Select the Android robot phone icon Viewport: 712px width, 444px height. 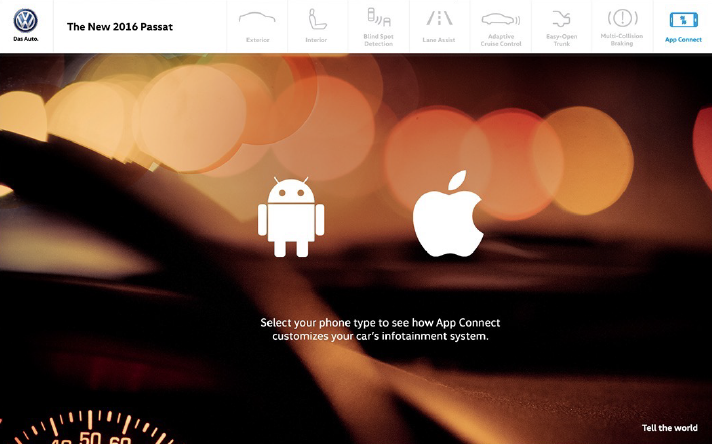tap(291, 216)
